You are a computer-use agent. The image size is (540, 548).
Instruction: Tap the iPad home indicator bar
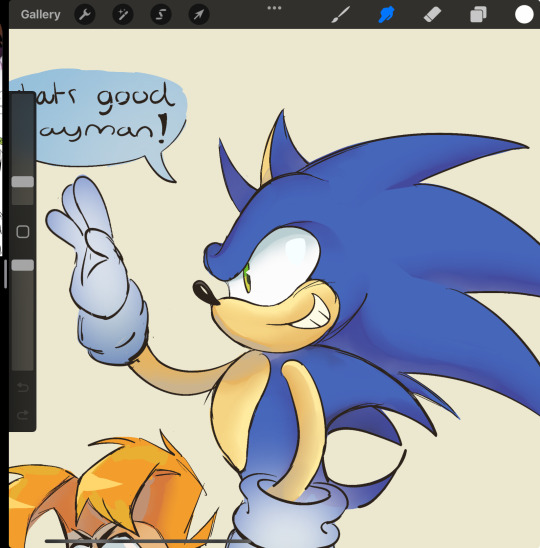point(149,541)
